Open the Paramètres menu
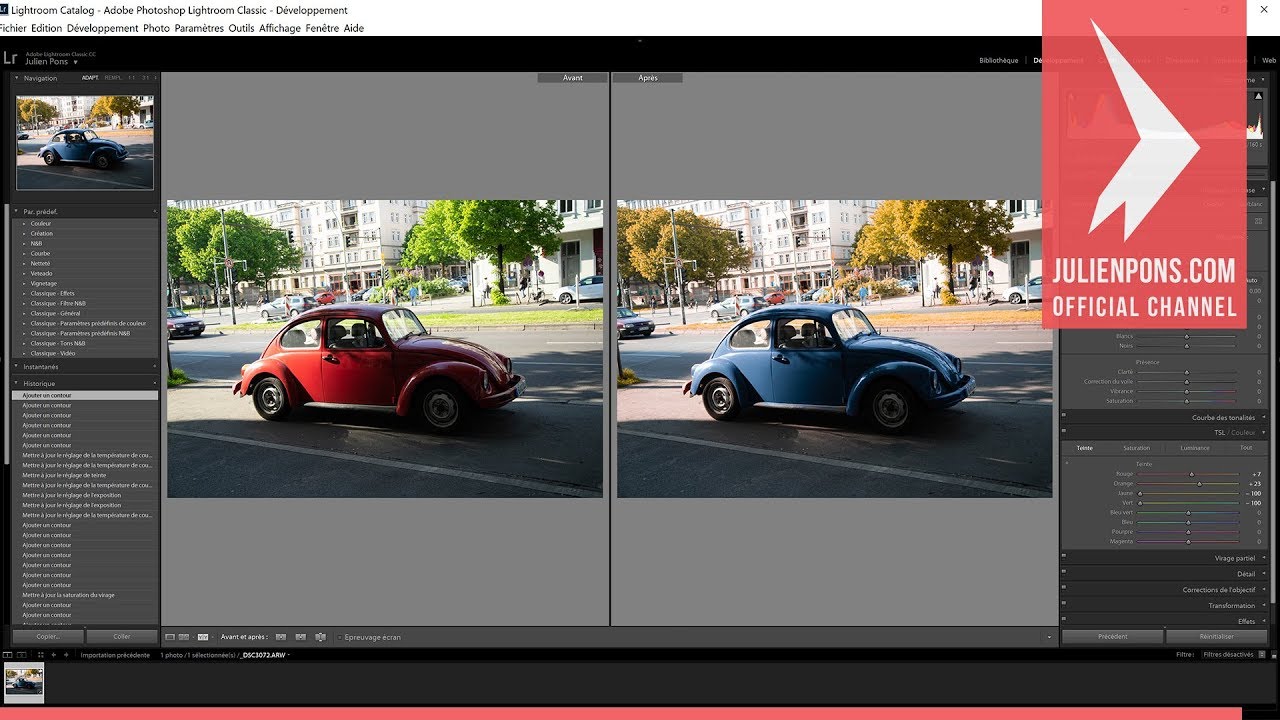Image resolution: width=1280 pixels, height=720 pixels. tap(199, 28)
